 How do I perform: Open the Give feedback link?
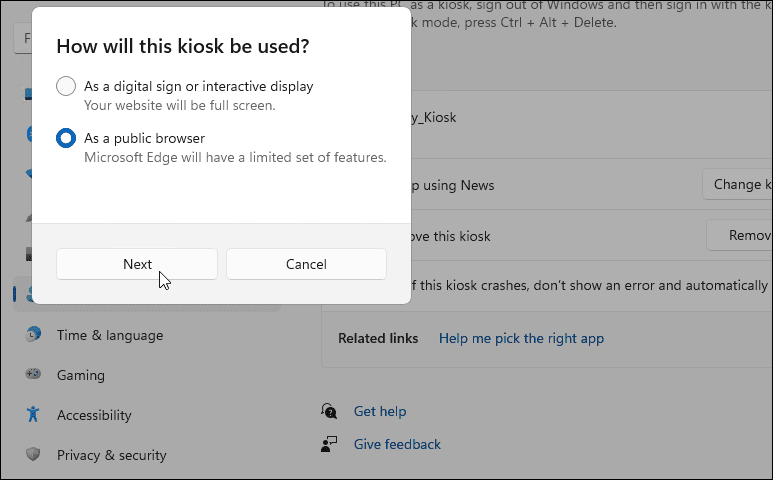(x=397, y=444)
